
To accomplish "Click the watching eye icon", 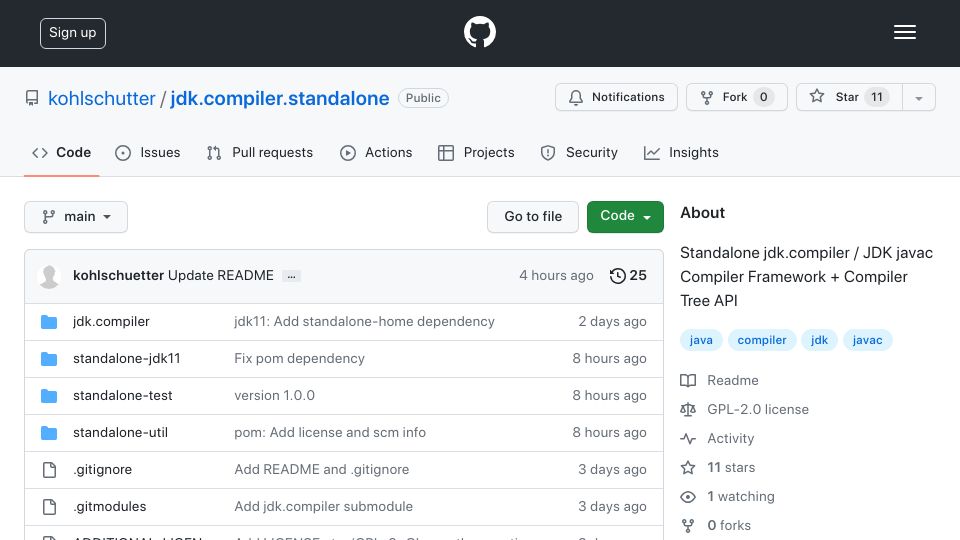I will [x=688, y=497].
